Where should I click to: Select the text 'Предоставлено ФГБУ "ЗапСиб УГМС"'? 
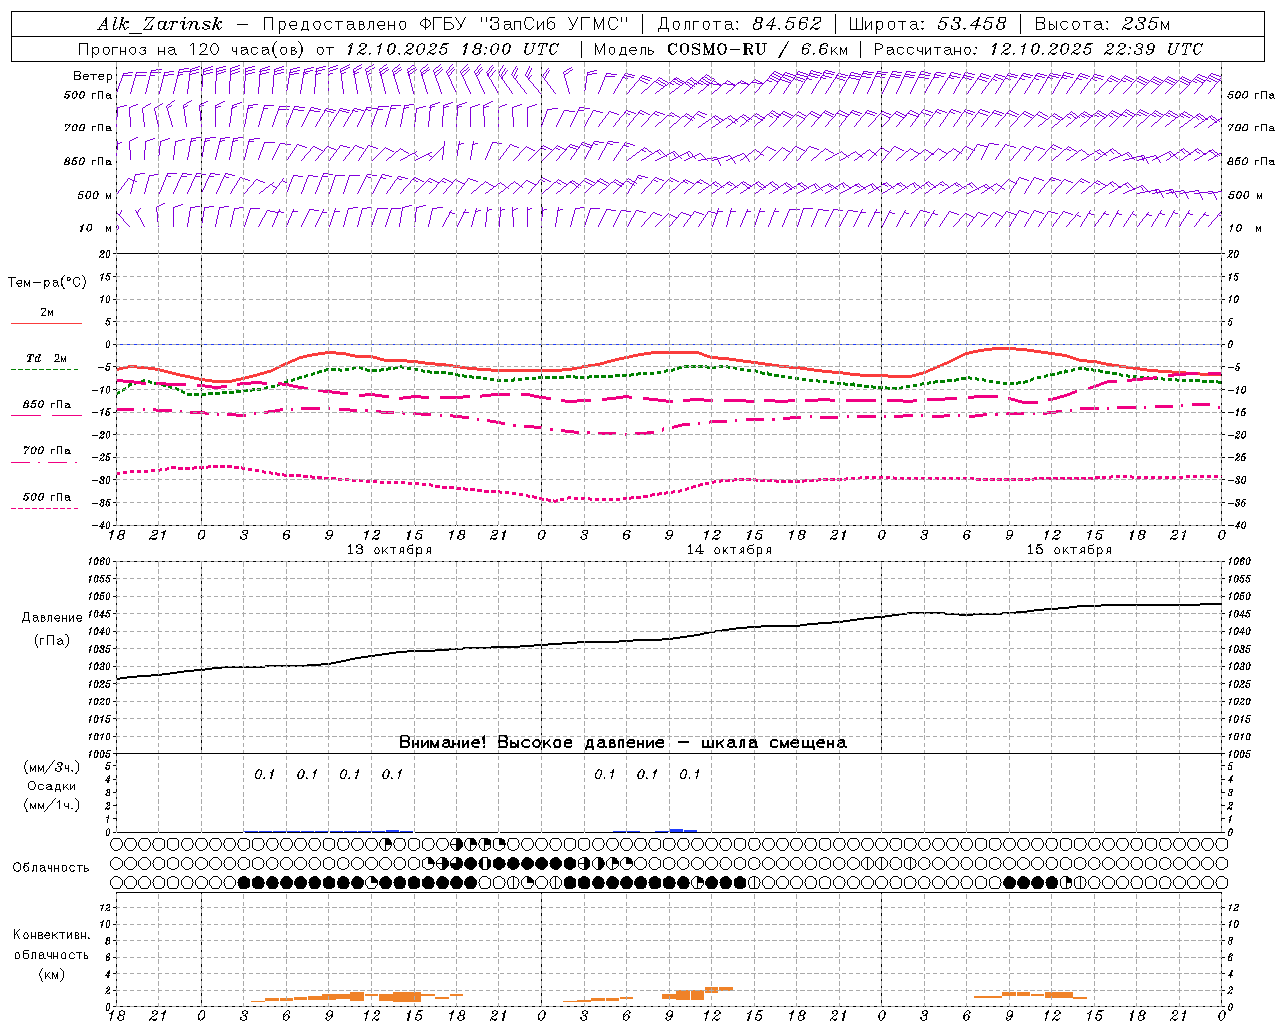[445, 24]
